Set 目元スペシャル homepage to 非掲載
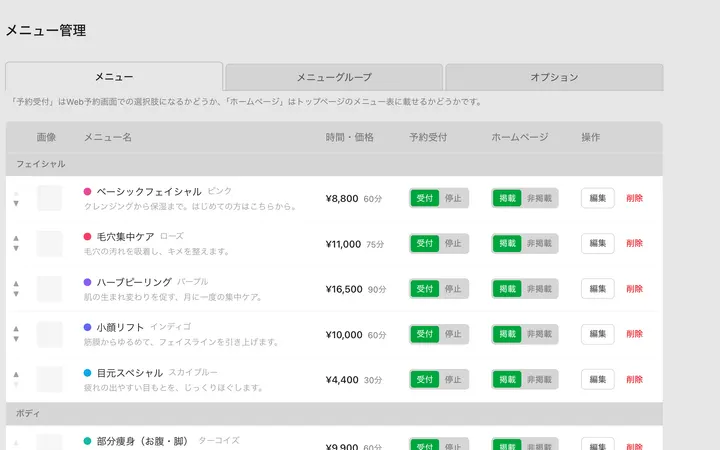Viewport: 720px width, 450px height. click(540, 379)
